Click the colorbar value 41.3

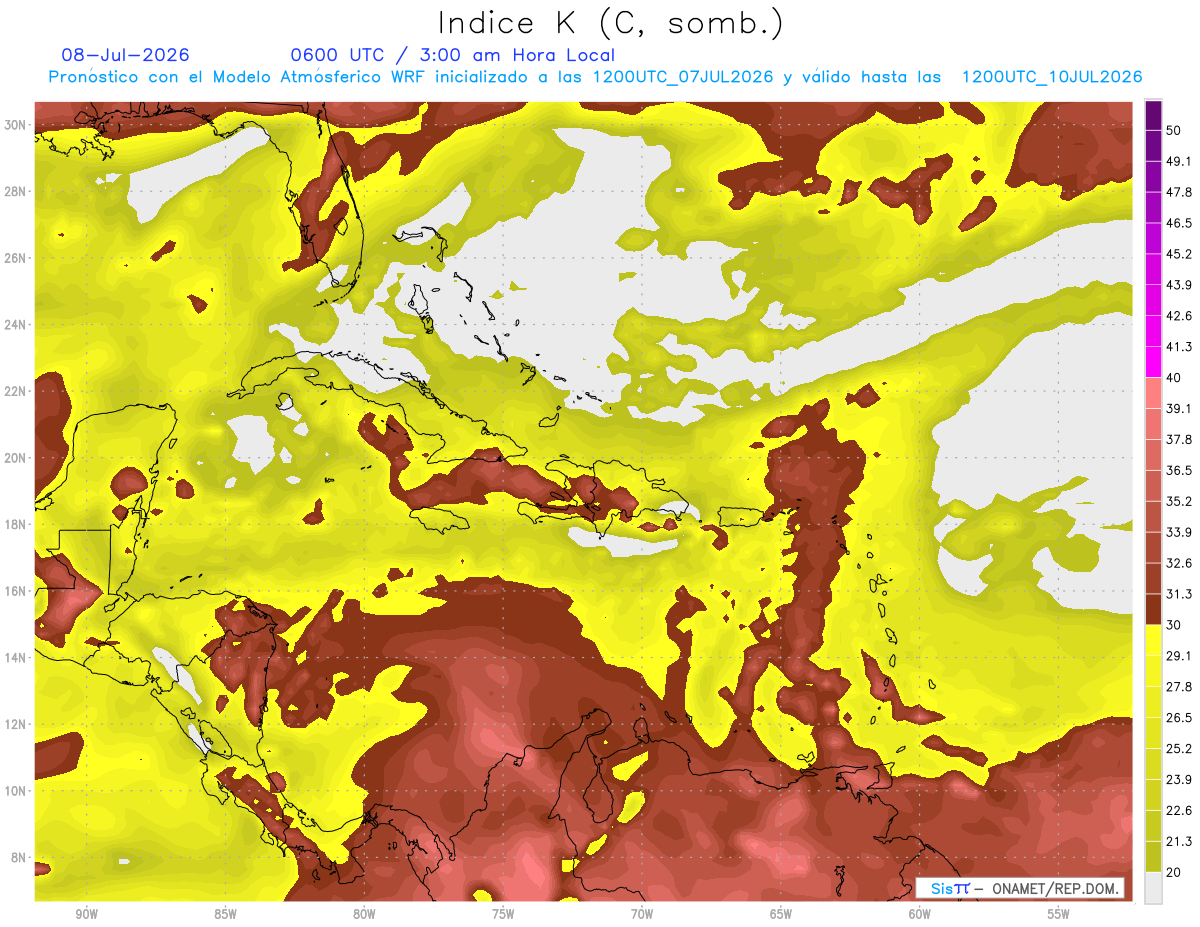point(1179,347)
